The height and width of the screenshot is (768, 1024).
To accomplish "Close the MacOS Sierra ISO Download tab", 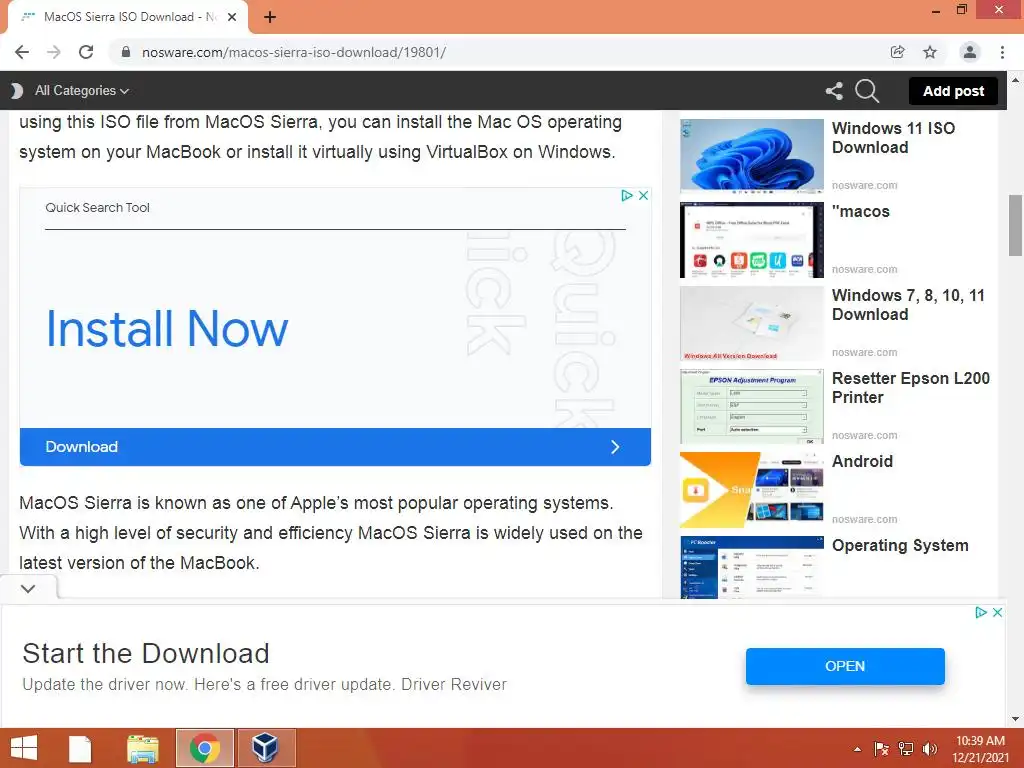I will click(232, 17).
